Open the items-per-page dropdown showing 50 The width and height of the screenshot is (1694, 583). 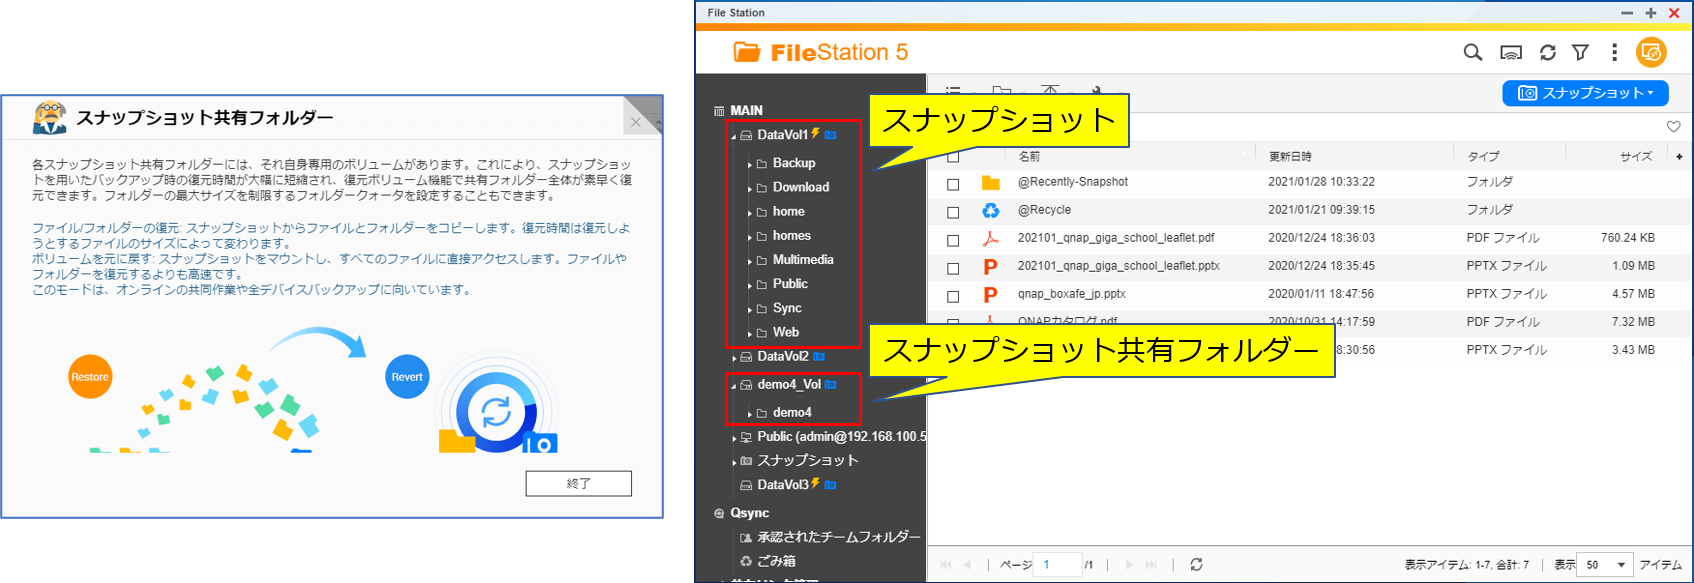[x=1607, y=565]
